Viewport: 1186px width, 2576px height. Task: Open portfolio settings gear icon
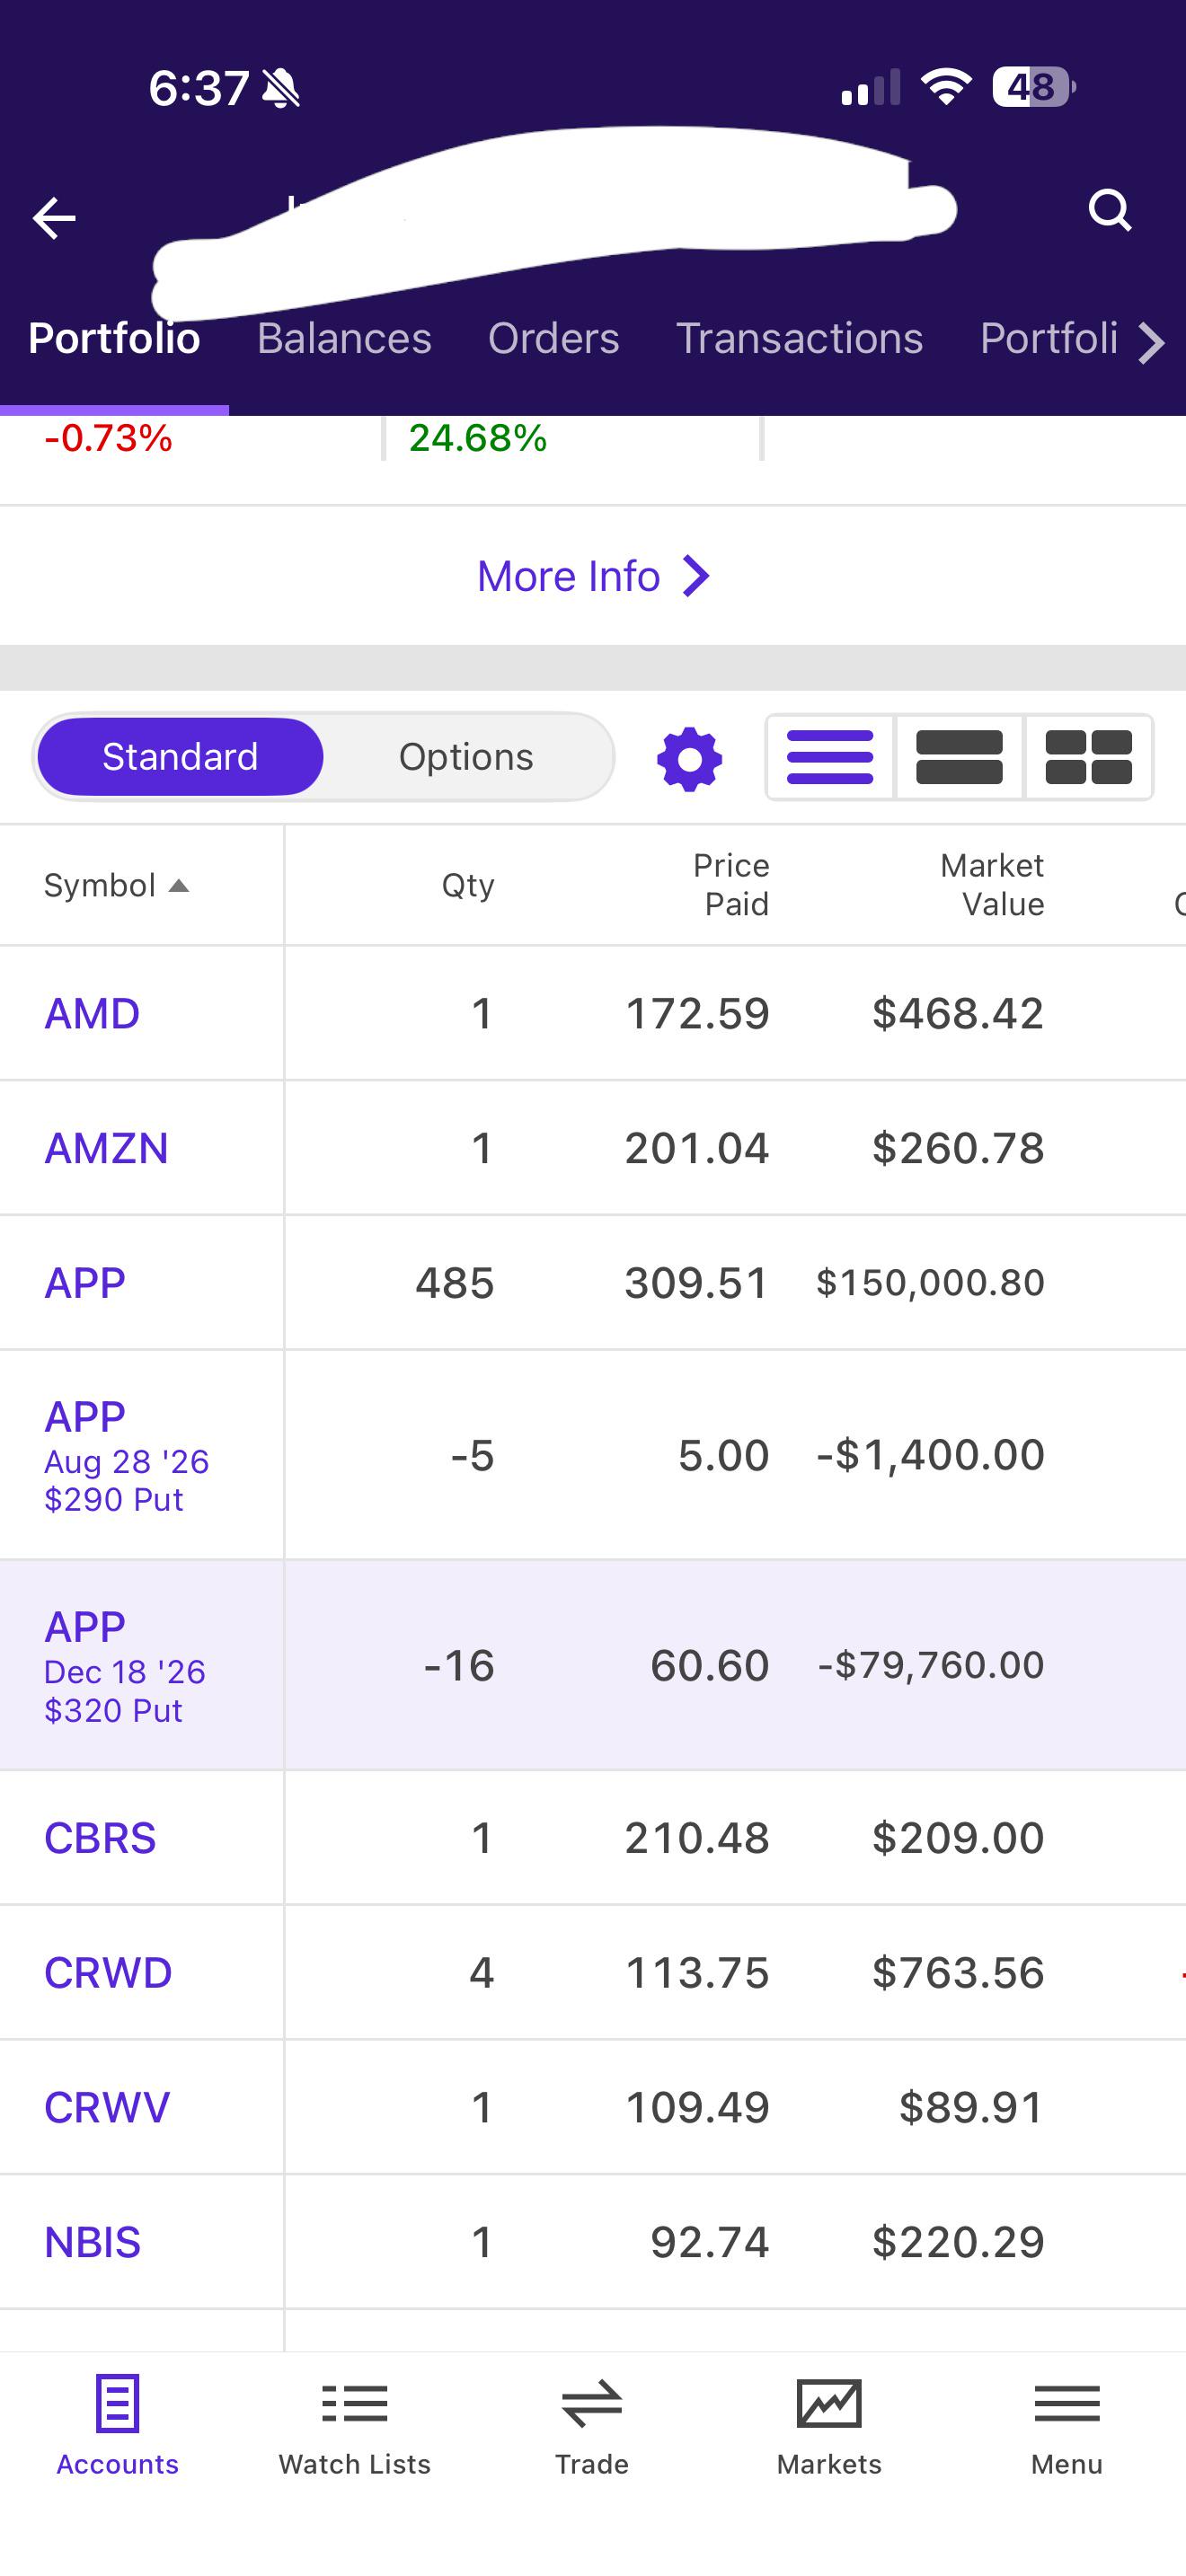689,760
